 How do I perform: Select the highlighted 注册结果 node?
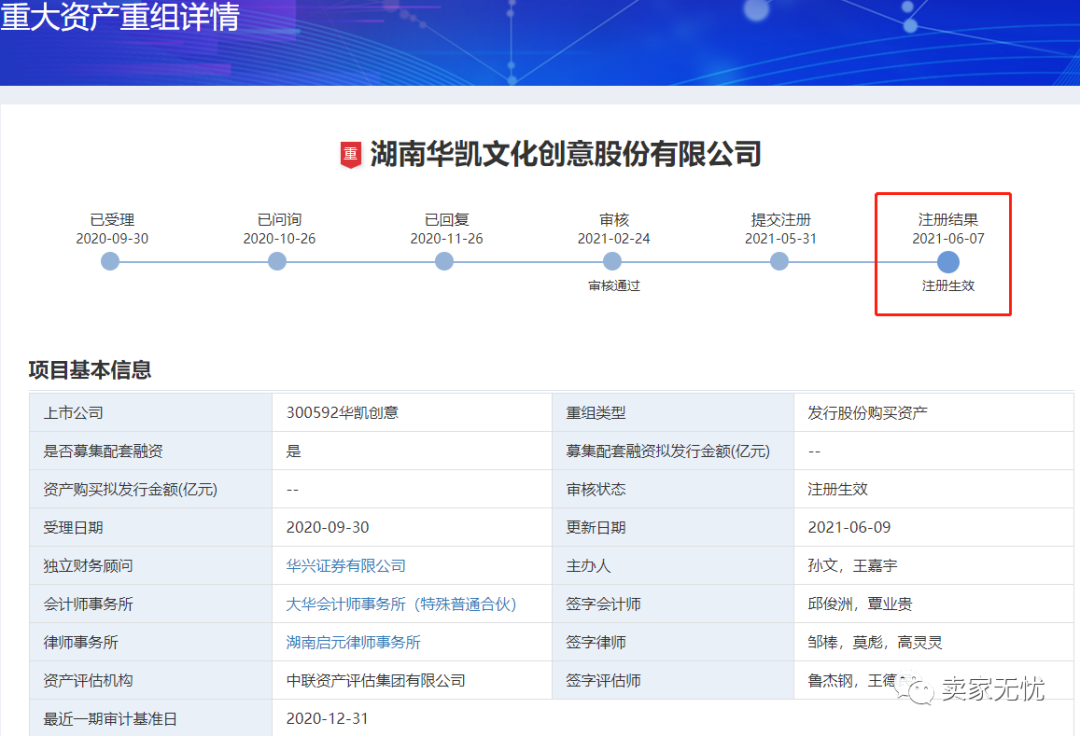(x=946, y=261)
